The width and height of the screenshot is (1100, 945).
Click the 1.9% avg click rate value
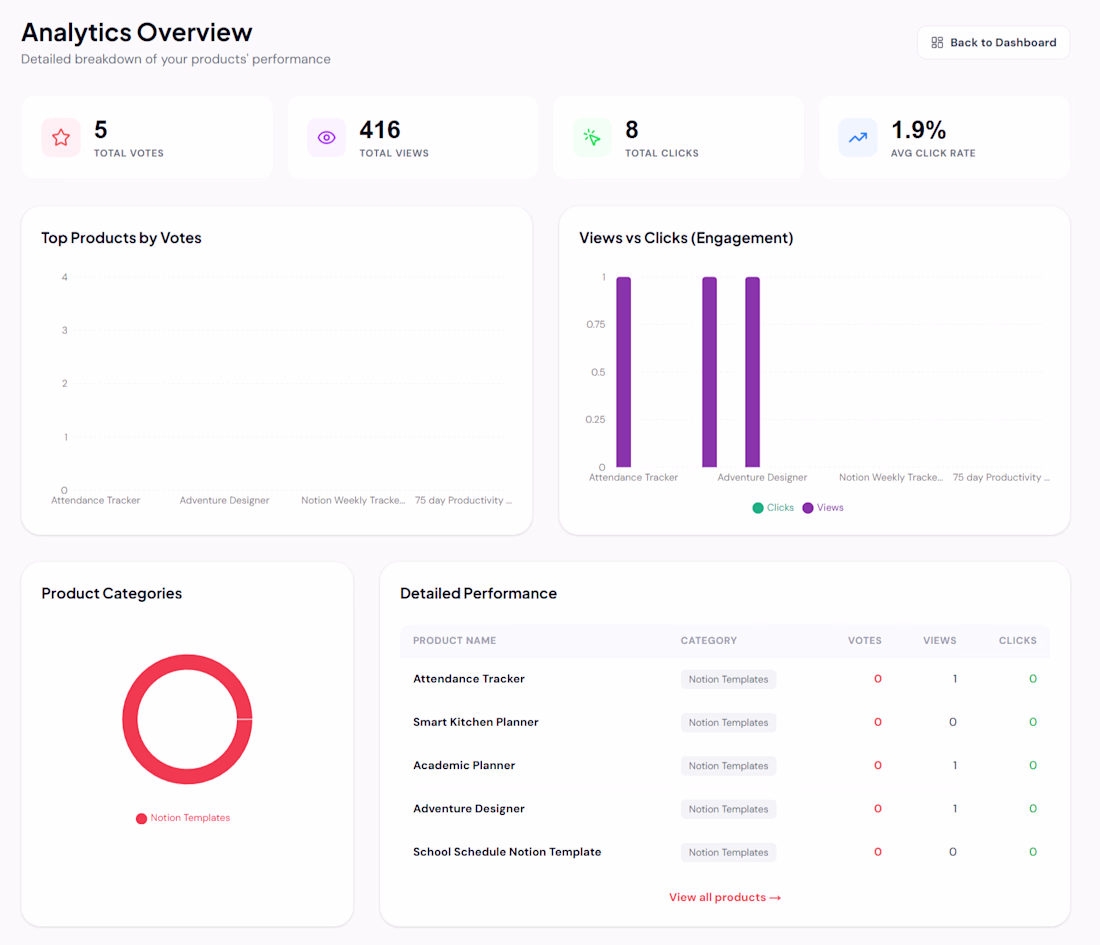tap(918, 130)
